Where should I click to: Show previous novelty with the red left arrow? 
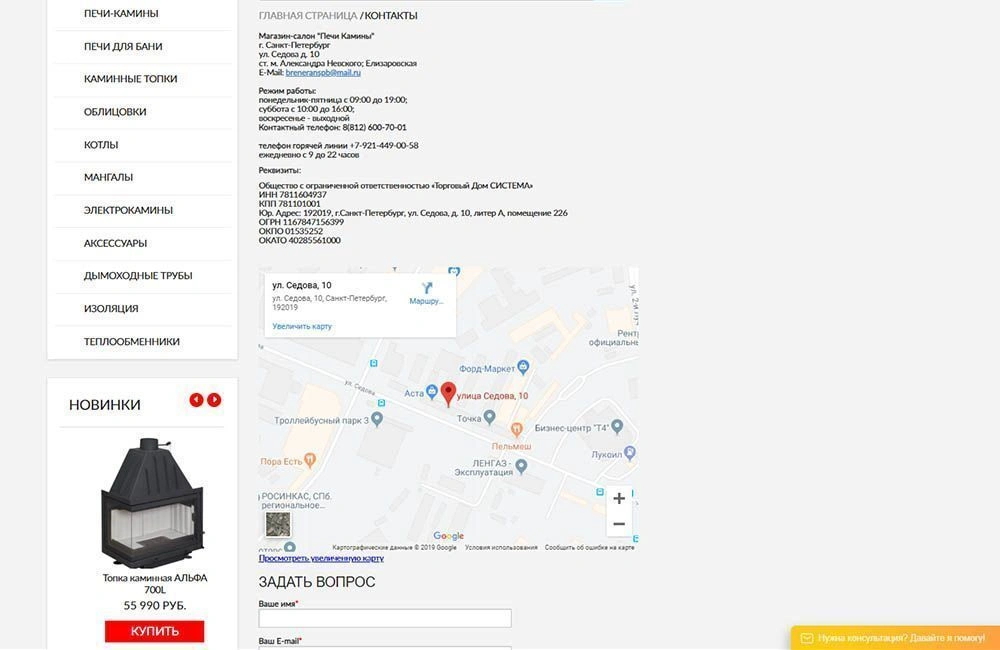pyautogui.click(x=196, y=398)
